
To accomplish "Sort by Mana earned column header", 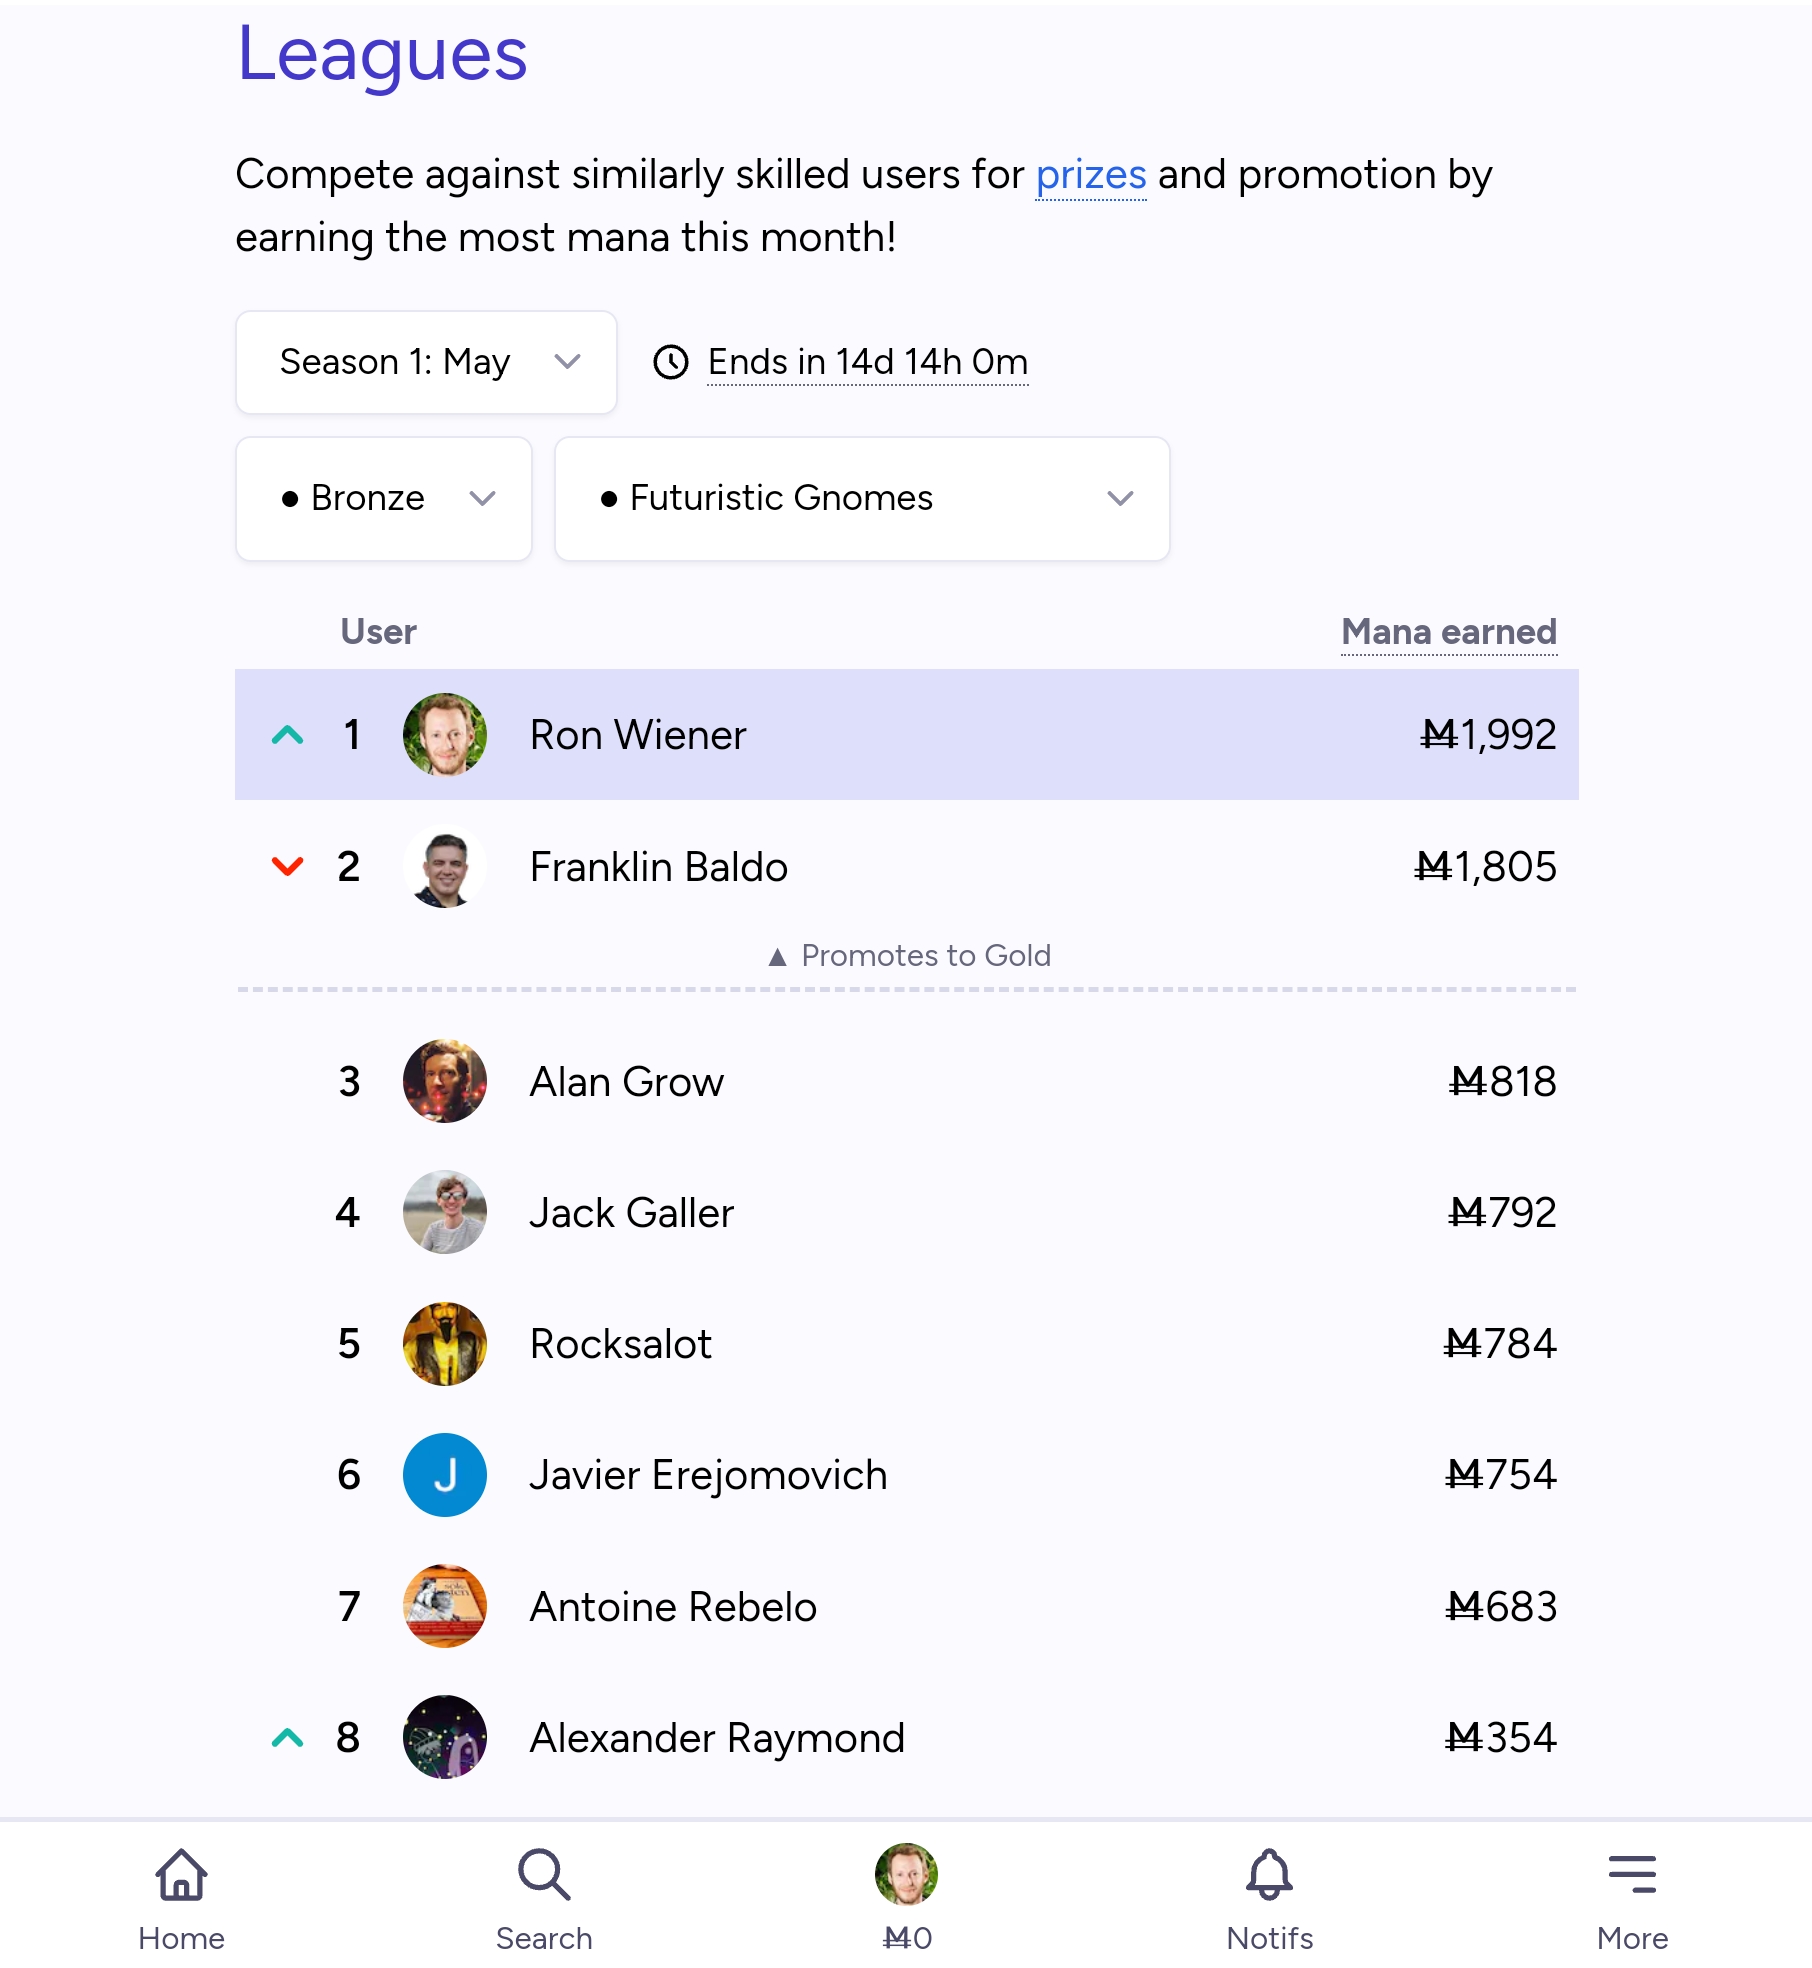I will (x=1449, y=632).
